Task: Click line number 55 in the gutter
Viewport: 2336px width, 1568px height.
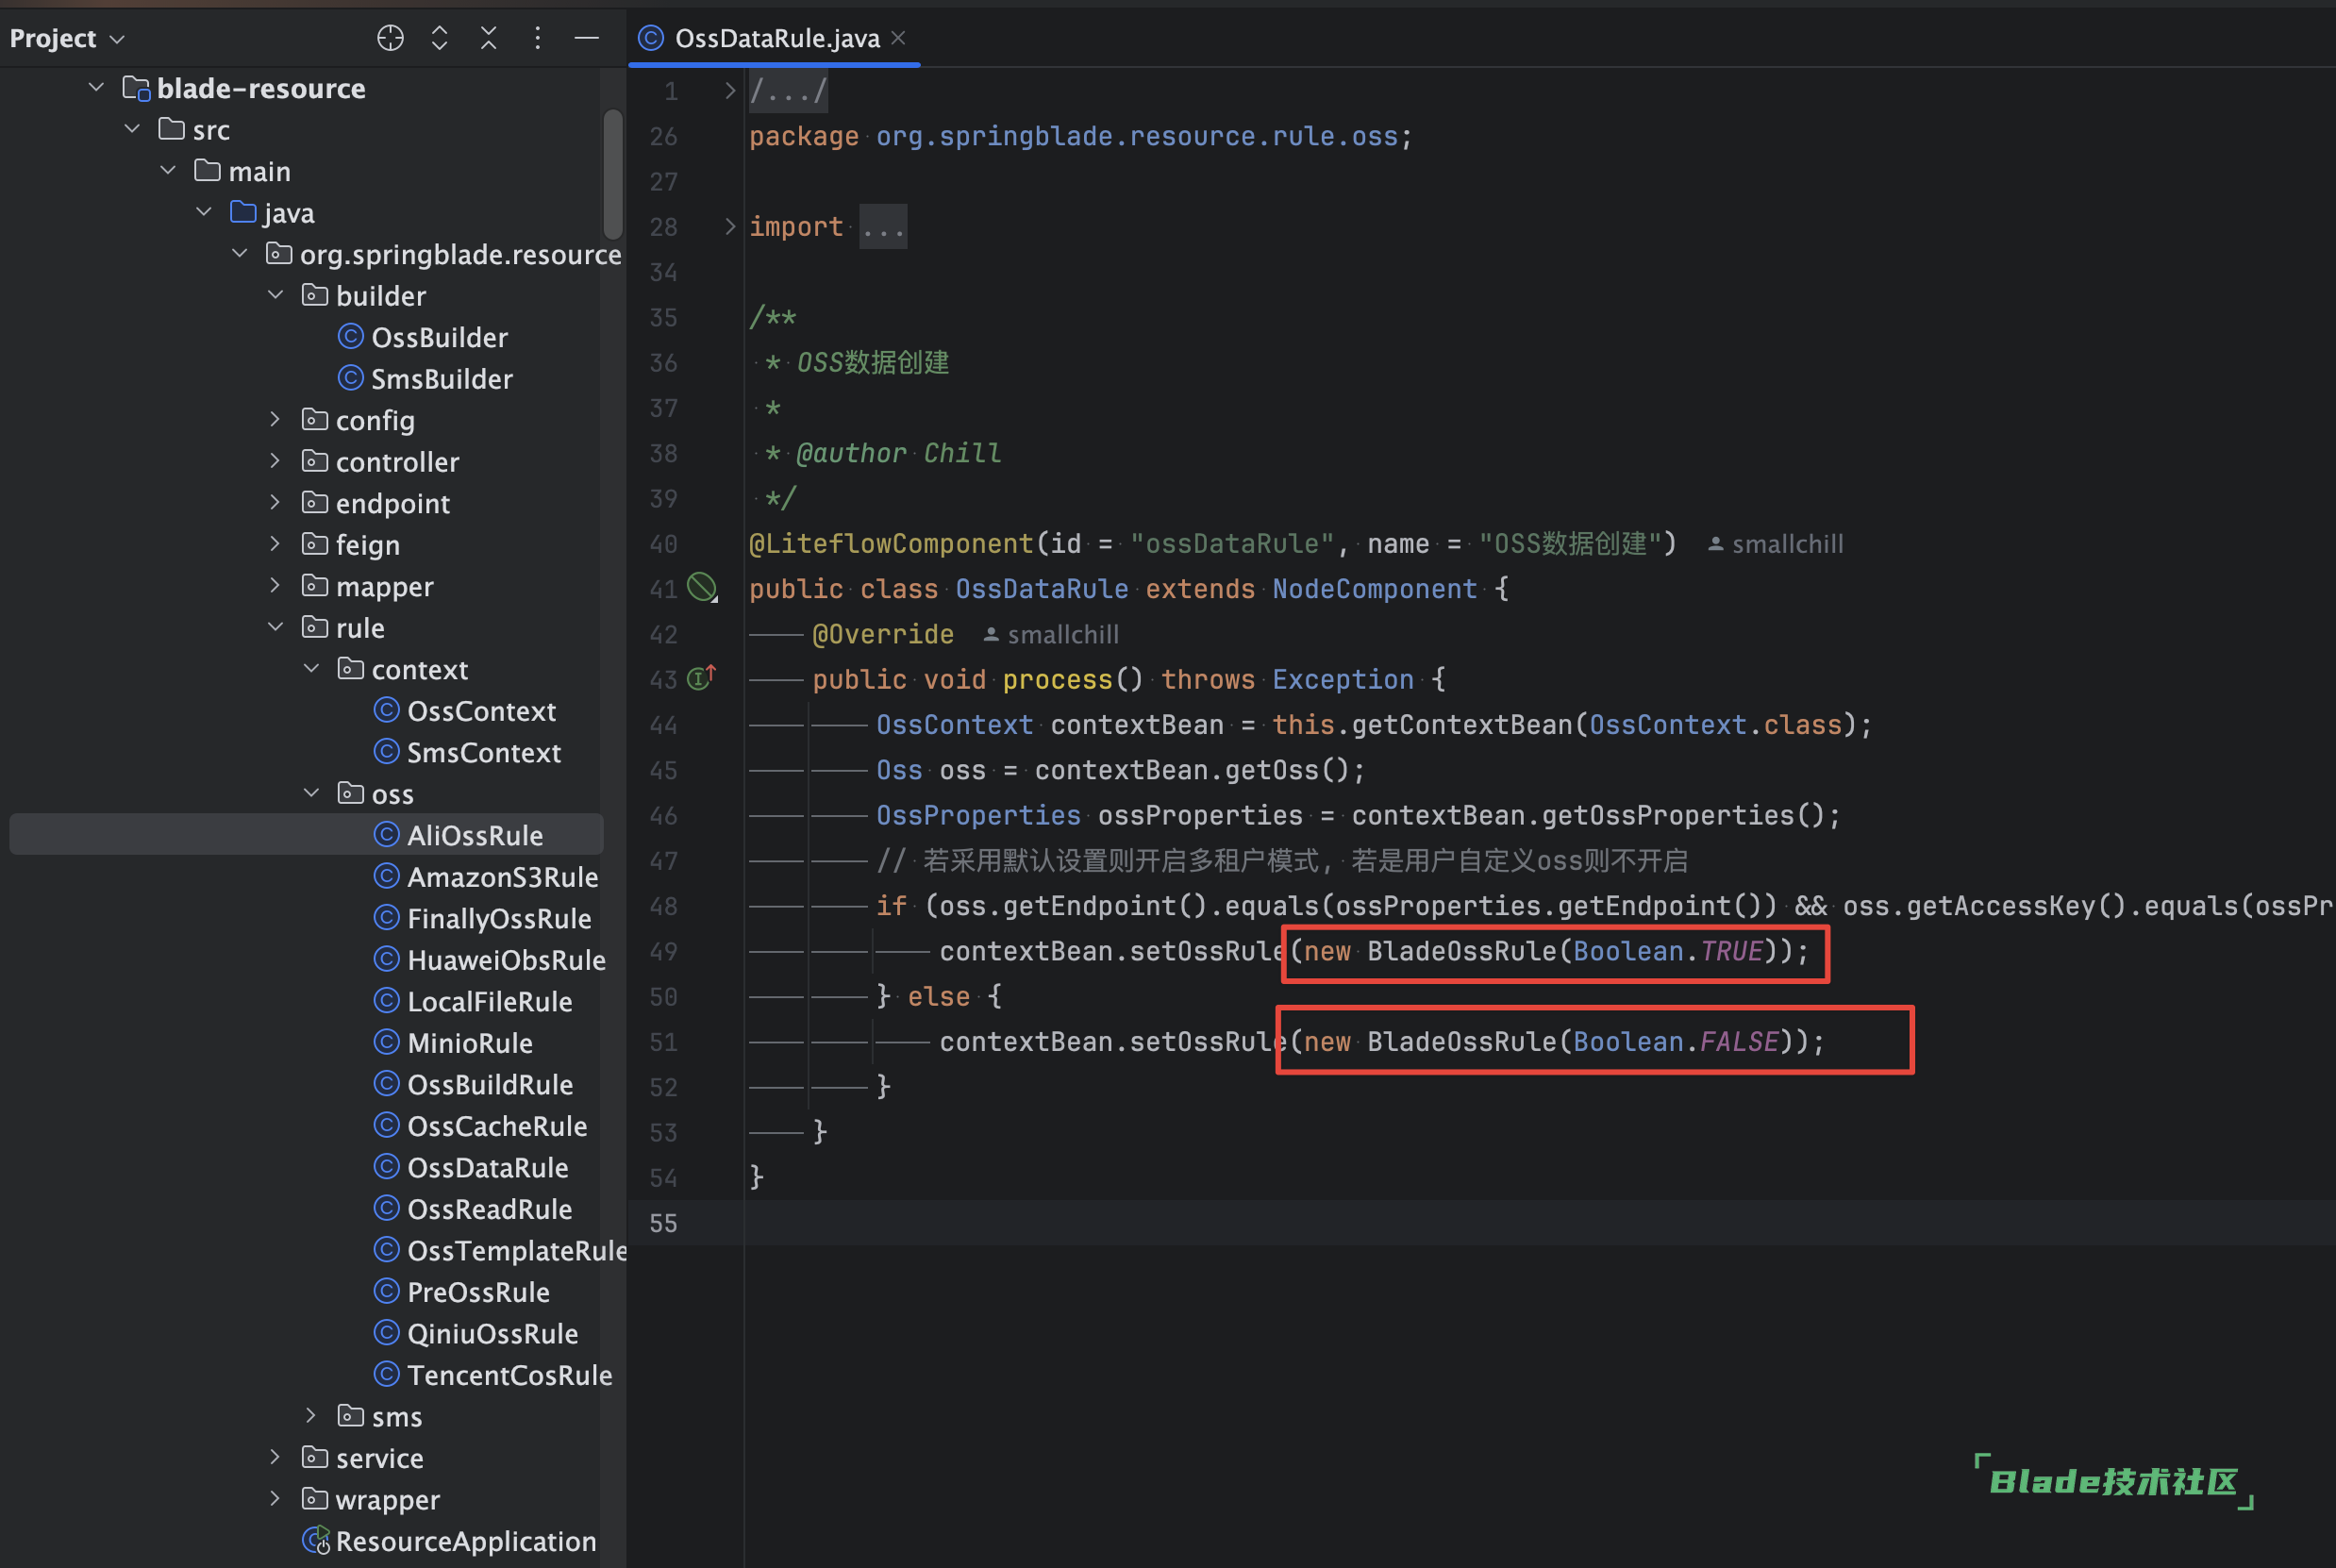Action: point(663,1222)
